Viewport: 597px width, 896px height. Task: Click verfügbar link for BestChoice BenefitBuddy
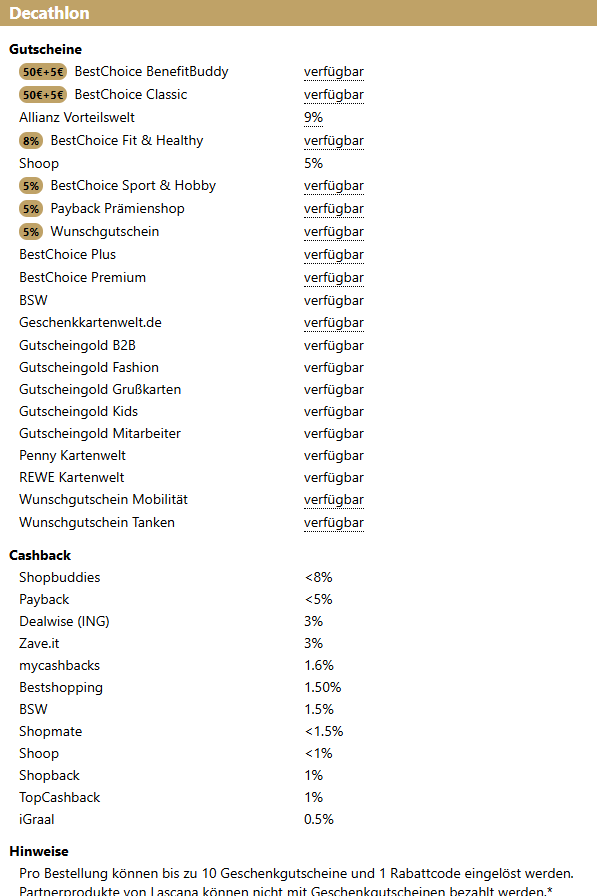334,72
